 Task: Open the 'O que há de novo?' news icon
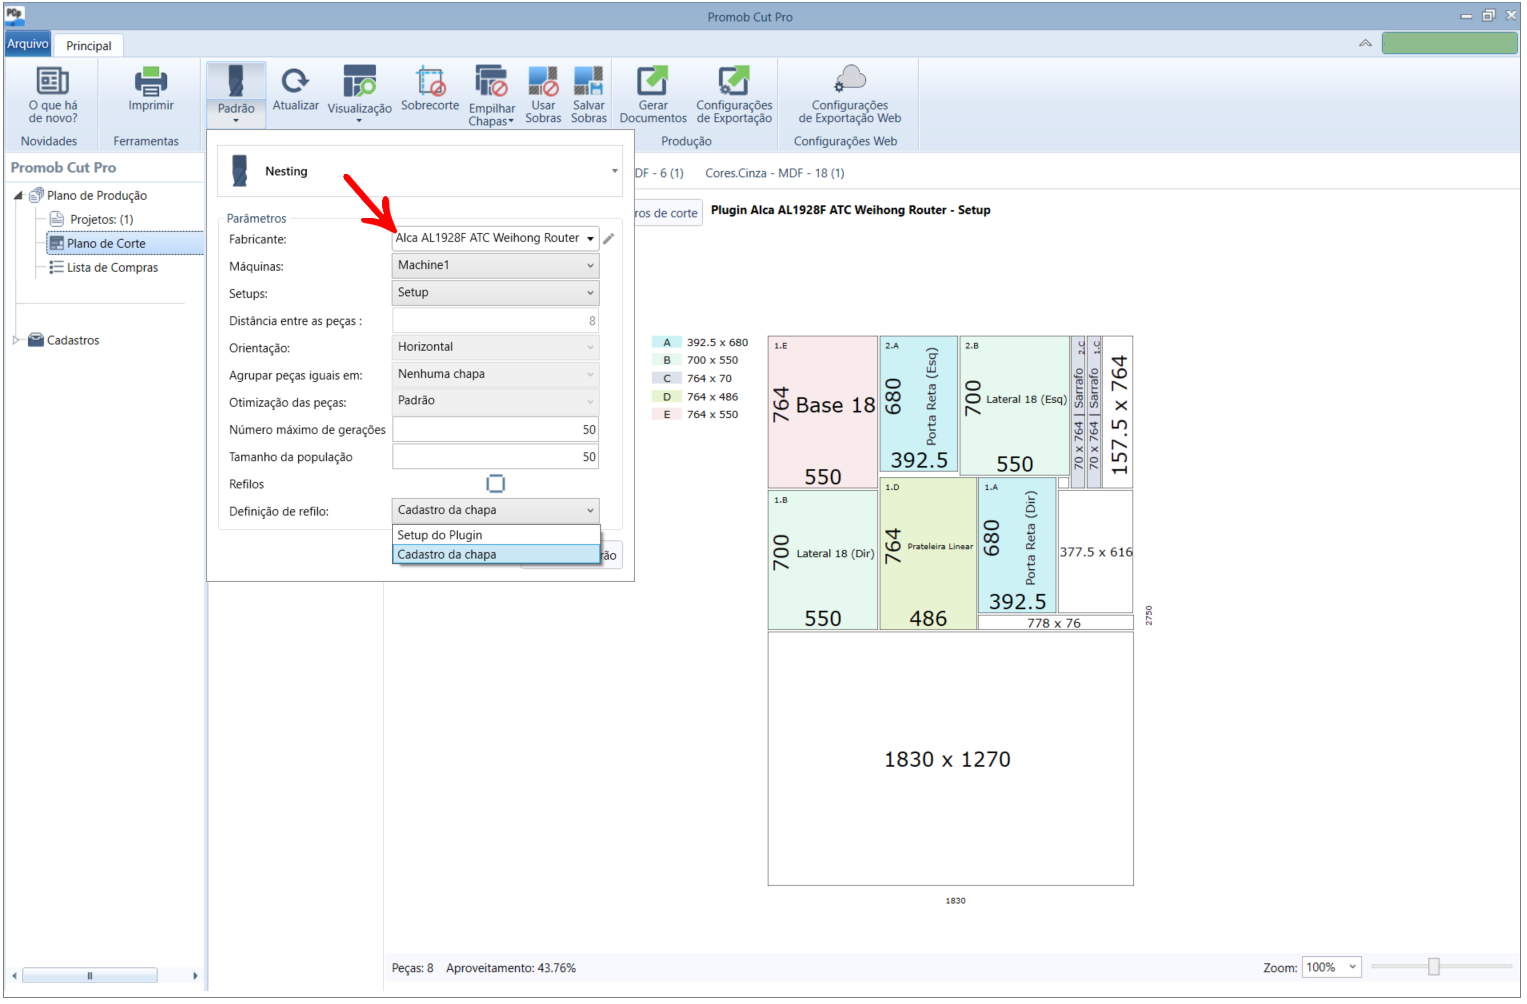52,80
